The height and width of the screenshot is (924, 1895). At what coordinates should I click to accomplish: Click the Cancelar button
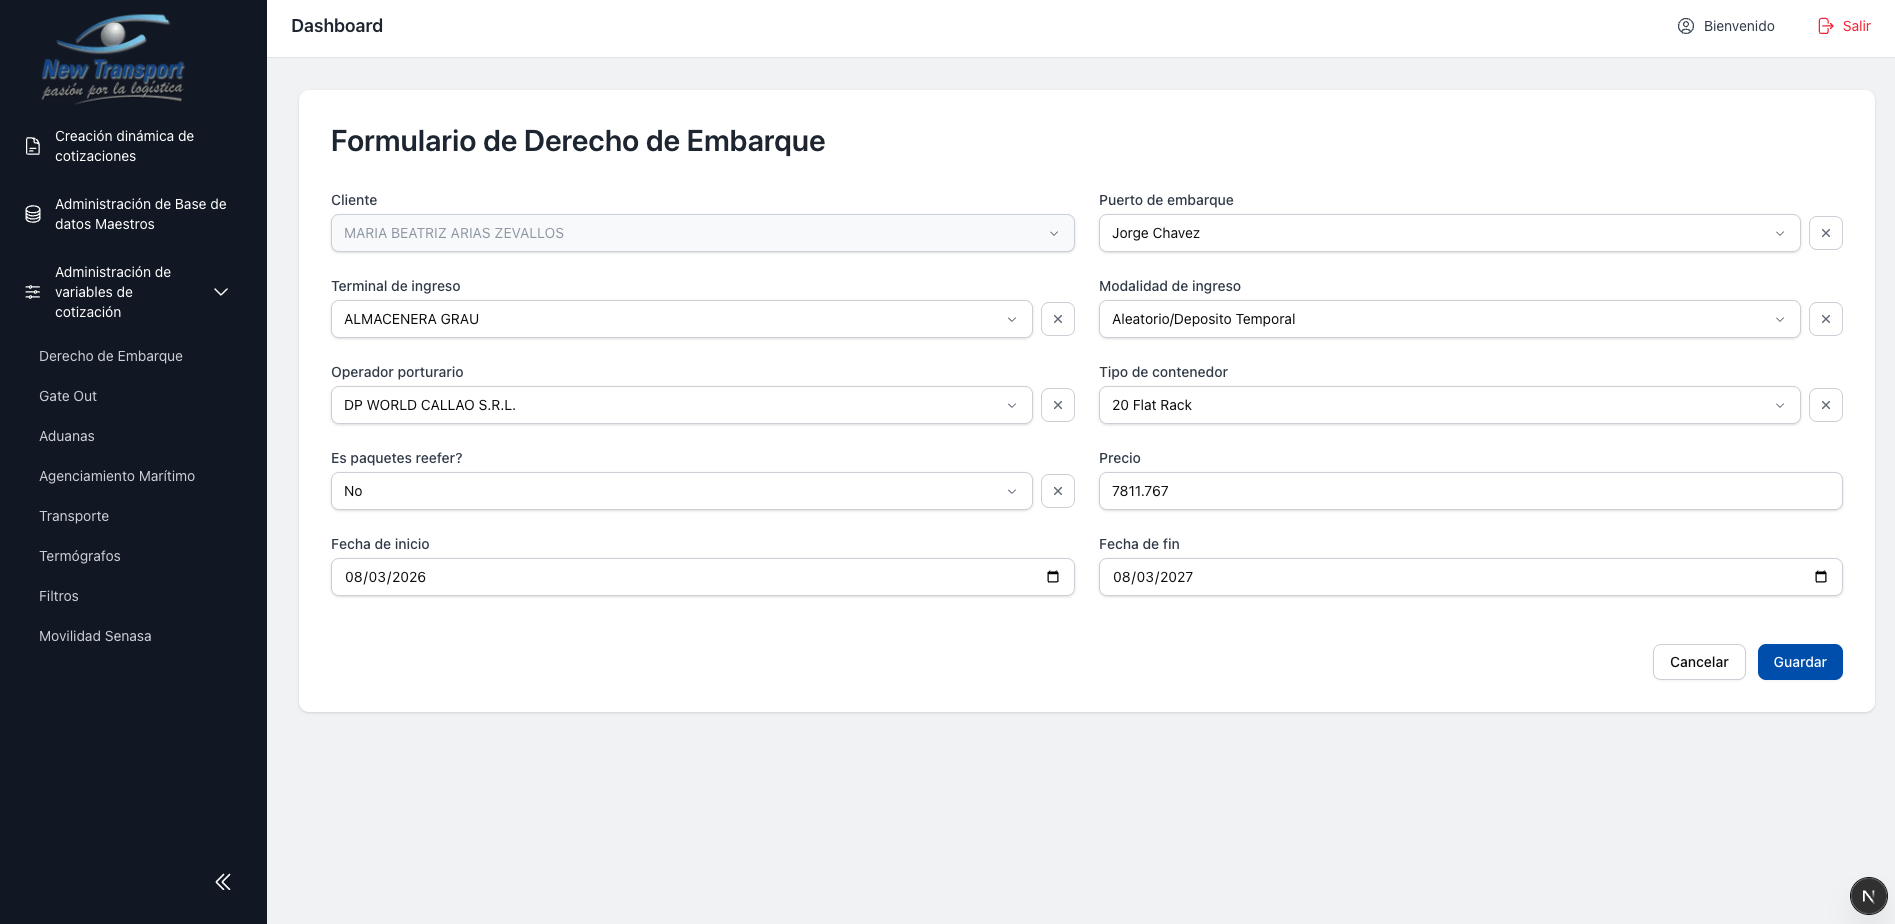[x=1698, y=662]
